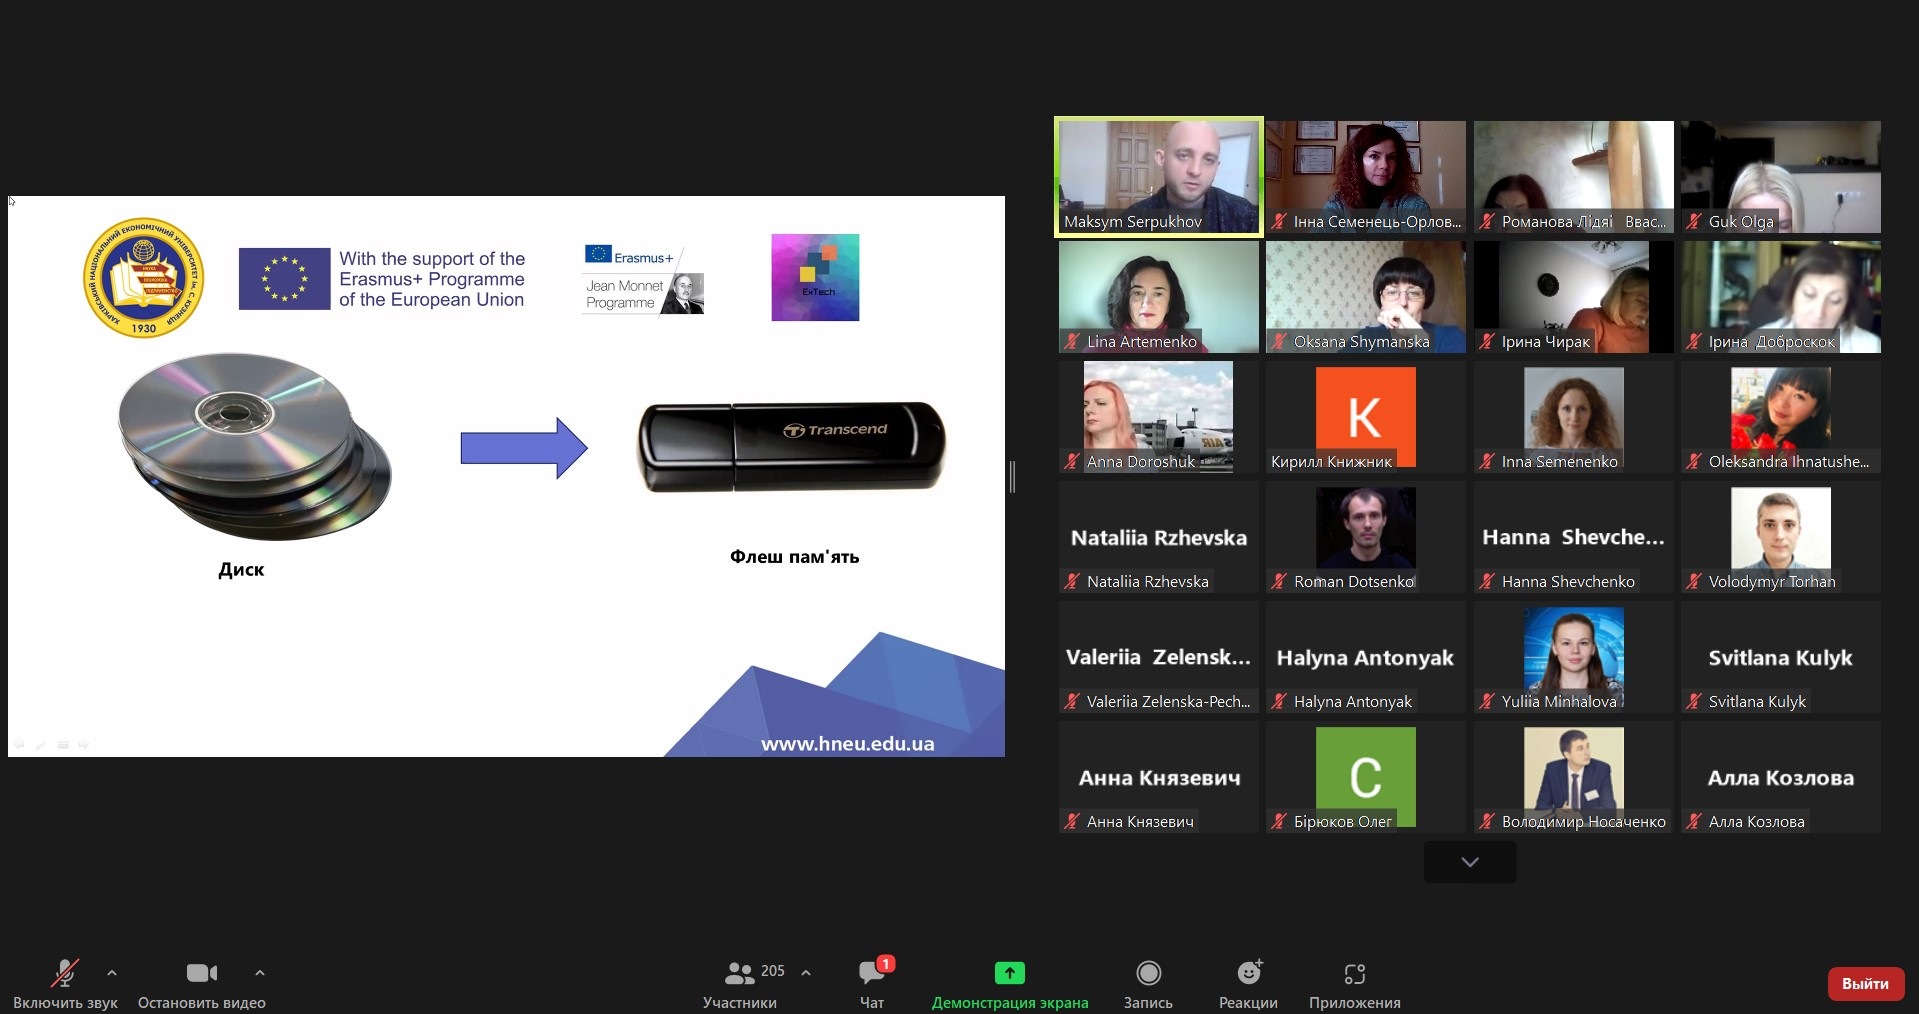1919x1014 pixels.
Task: Open the Participants panel icon
Action: pyautogui.click(x=740, y=972)
